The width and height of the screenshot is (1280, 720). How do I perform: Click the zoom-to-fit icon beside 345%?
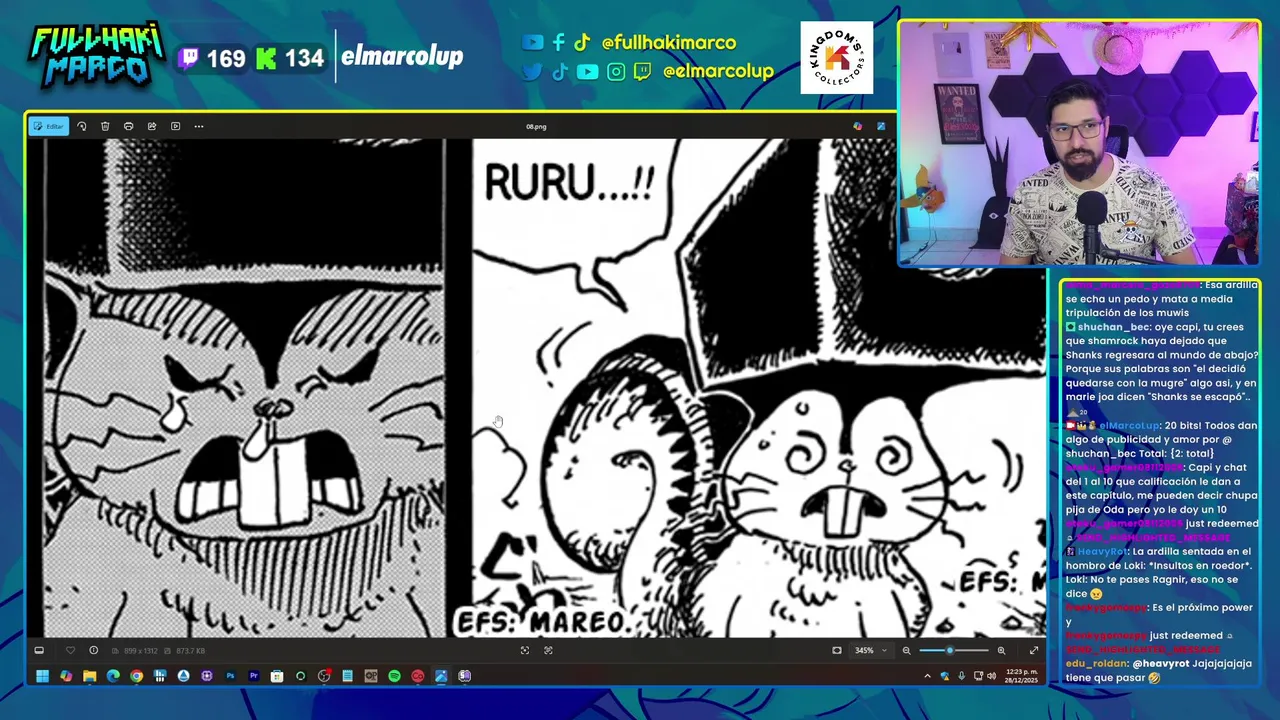(837, 650)
